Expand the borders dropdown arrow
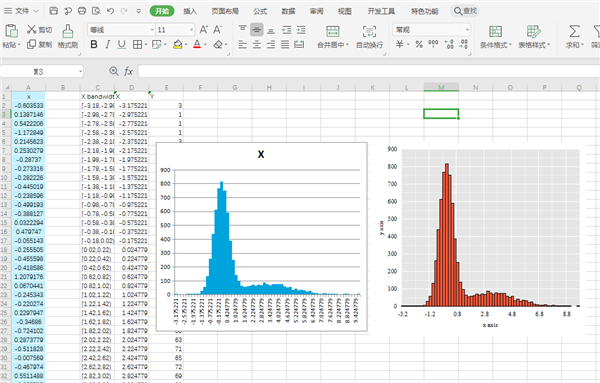600x383 pixels. [x=145, y=45]
